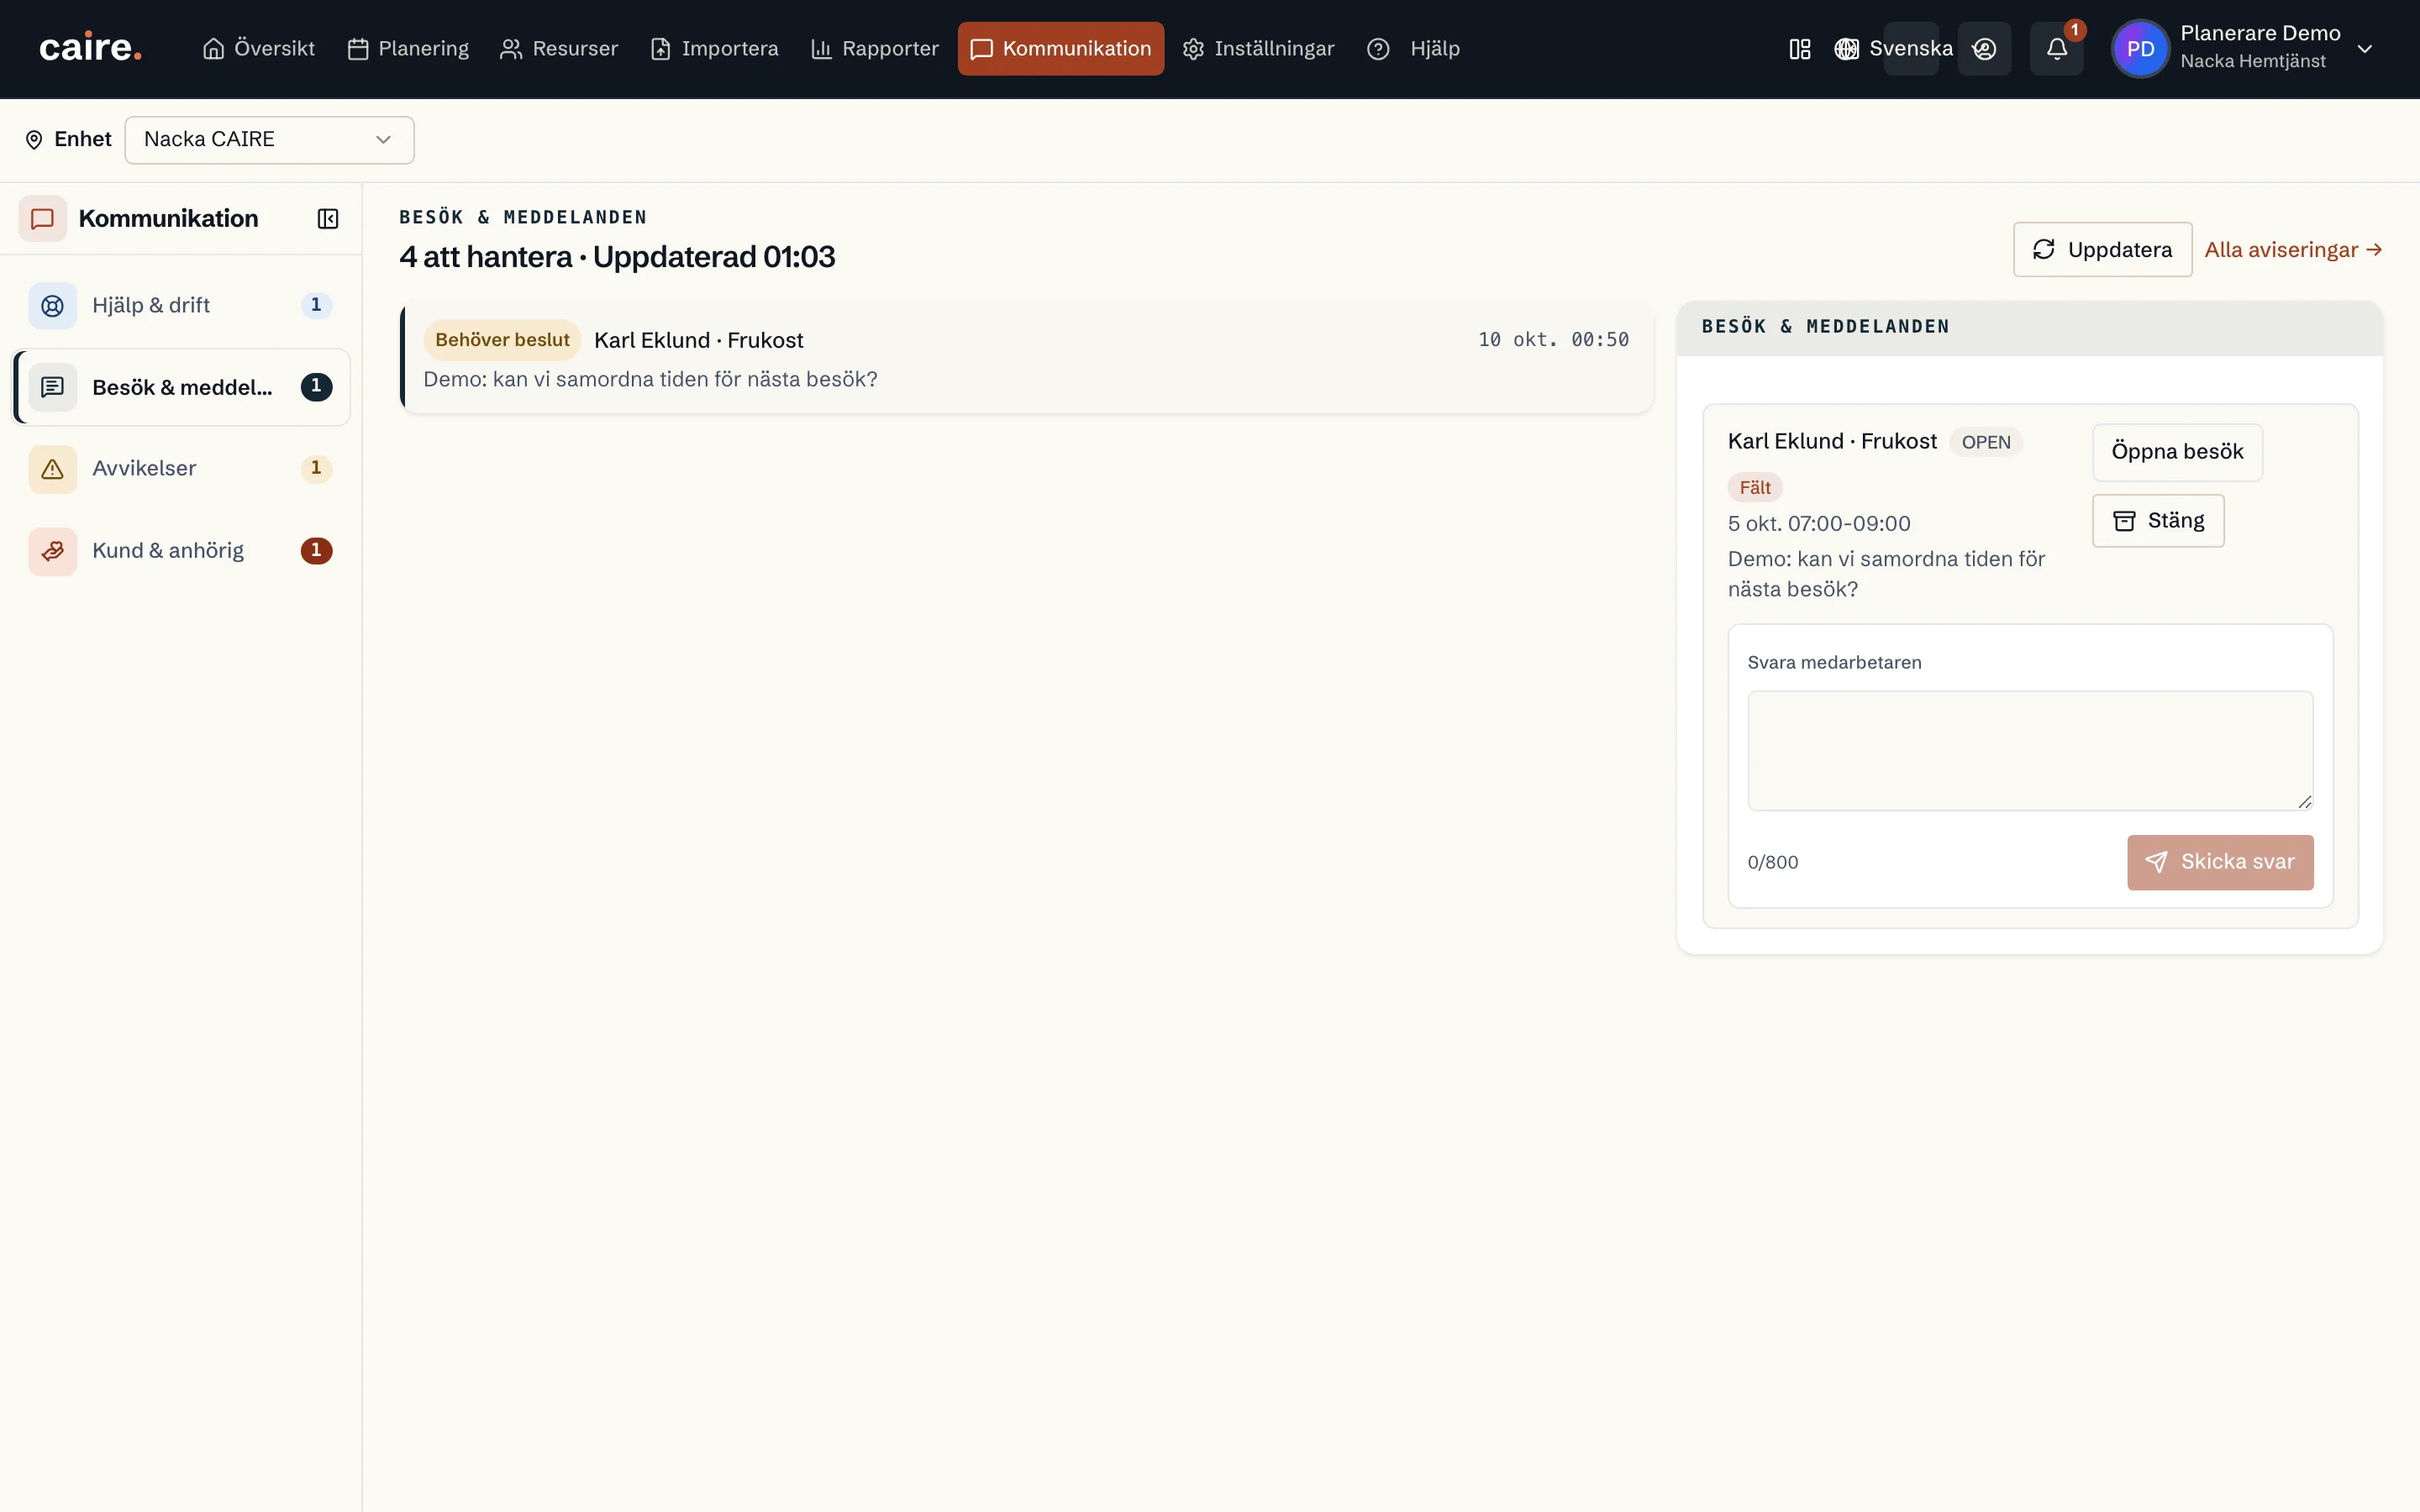This screenshot has width=2420, height=1512.
Task: Open Inställningar settings
Action: pos(1258,48)
